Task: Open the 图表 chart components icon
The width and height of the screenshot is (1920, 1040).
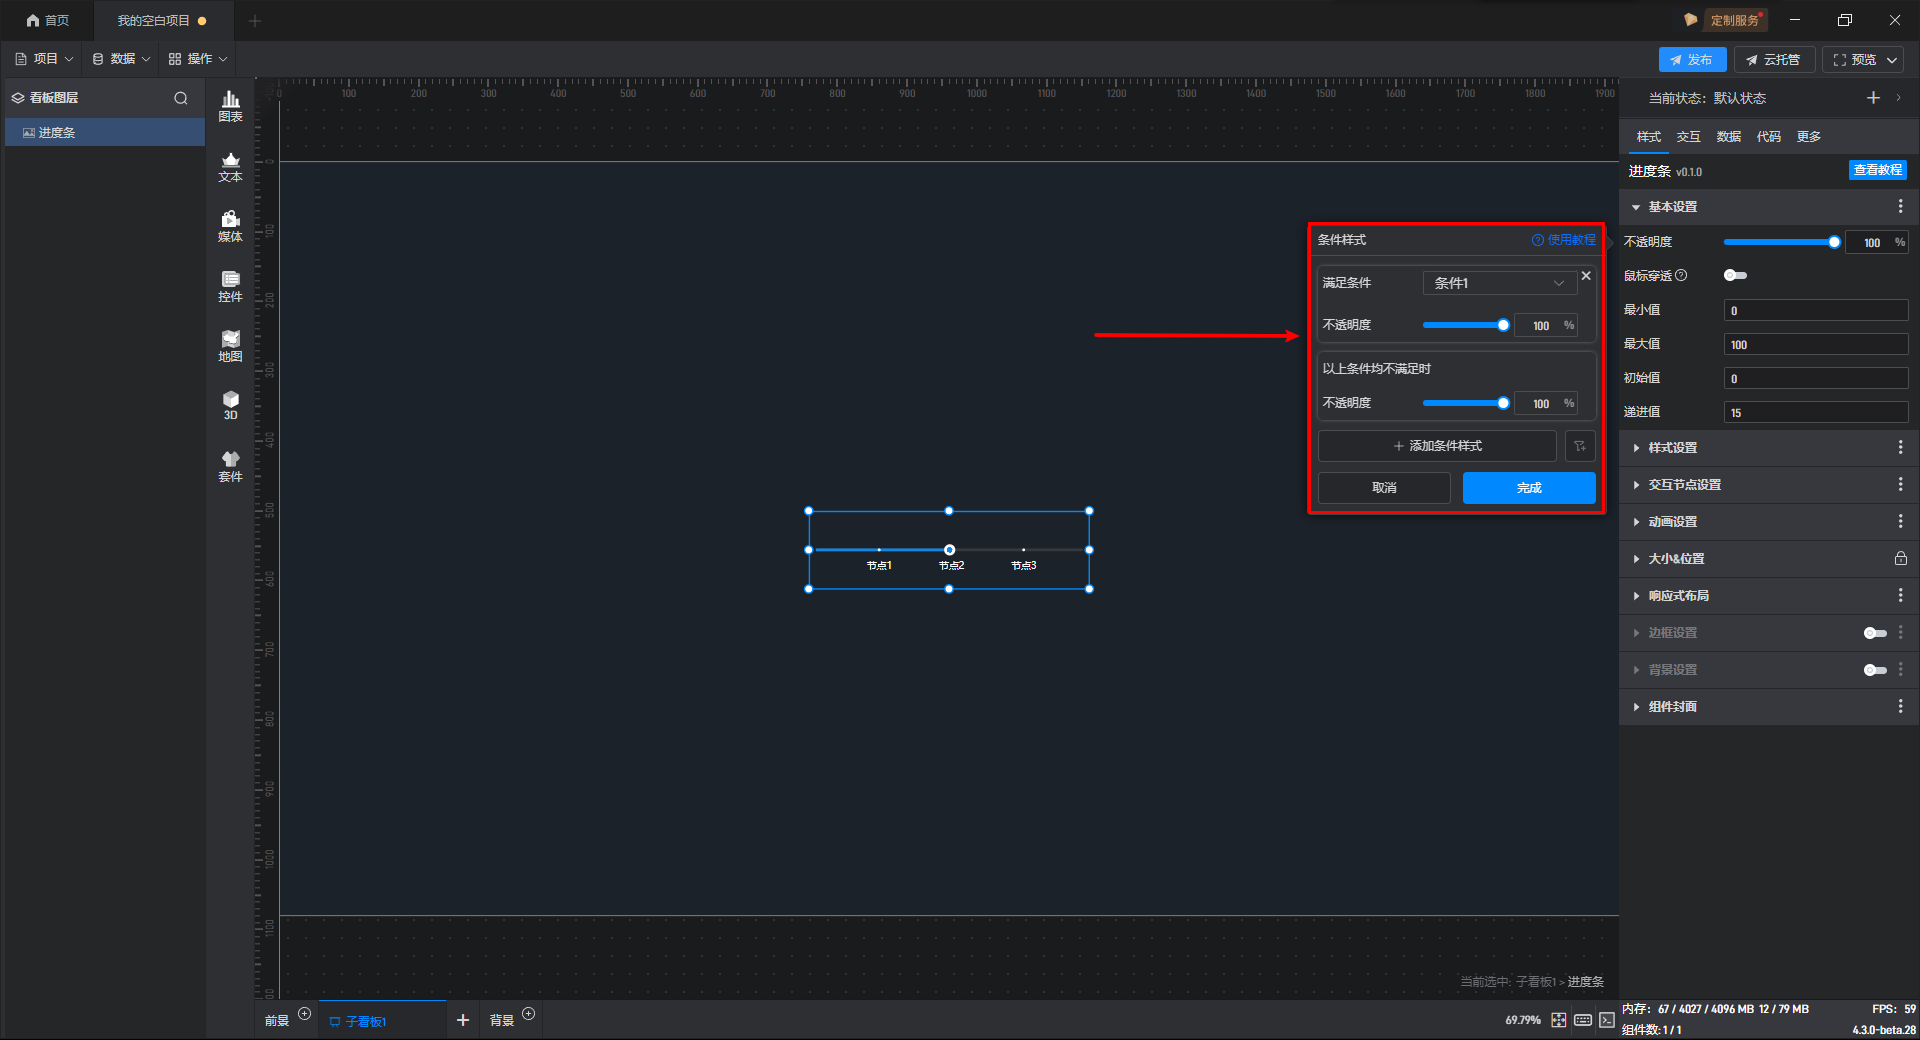Action: 230,106
